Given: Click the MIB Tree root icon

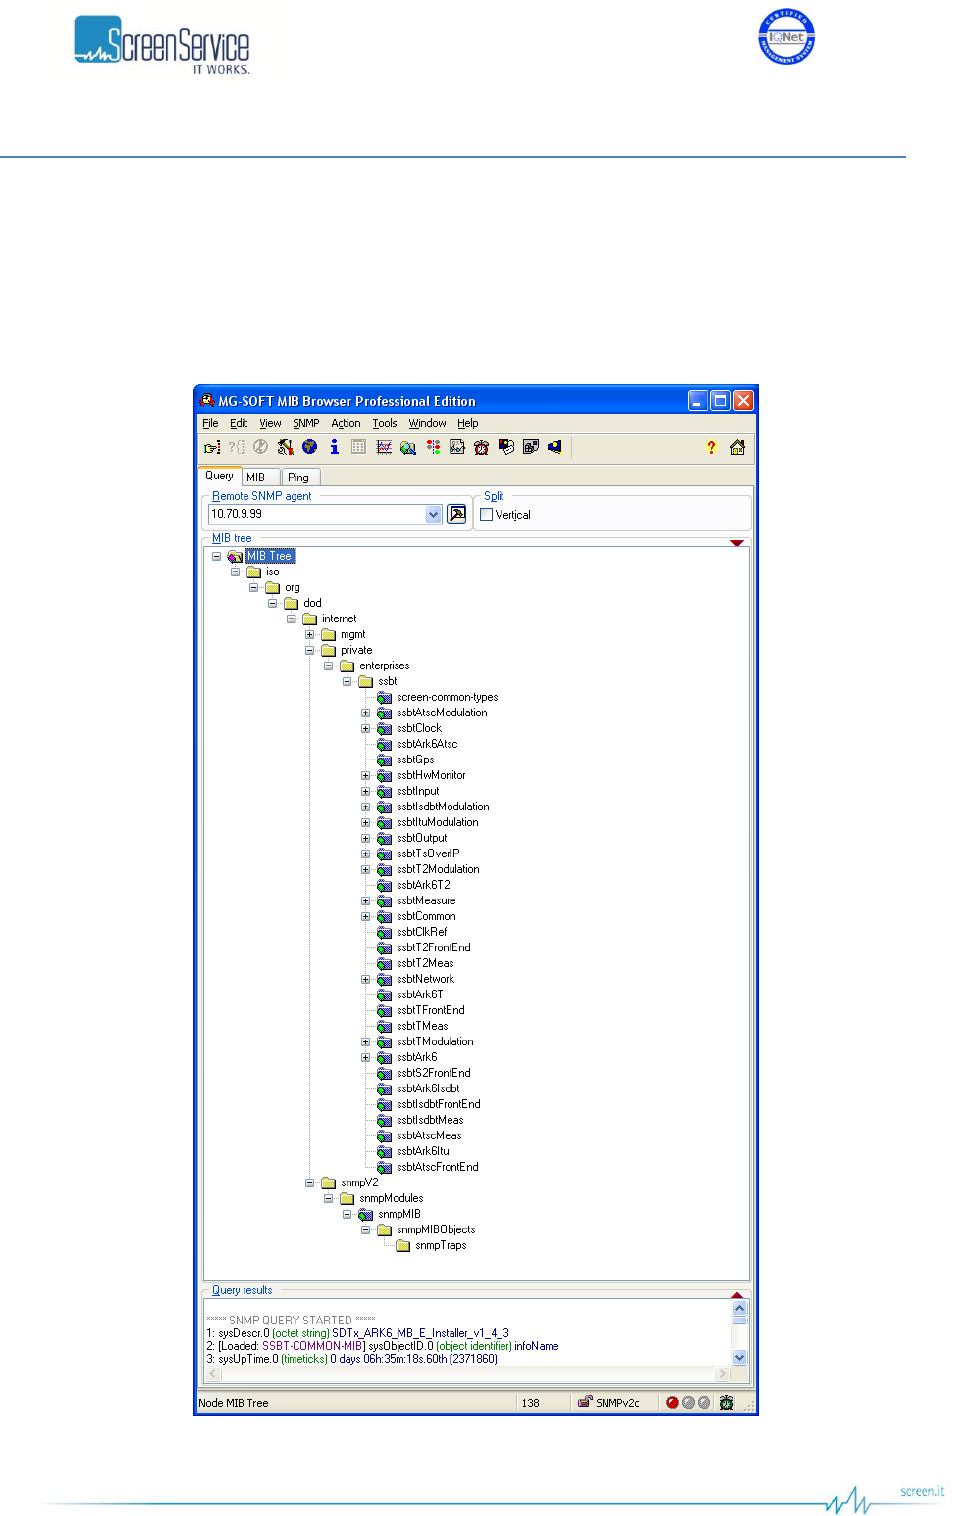Looking at the screenshot, I should point(235,556).
